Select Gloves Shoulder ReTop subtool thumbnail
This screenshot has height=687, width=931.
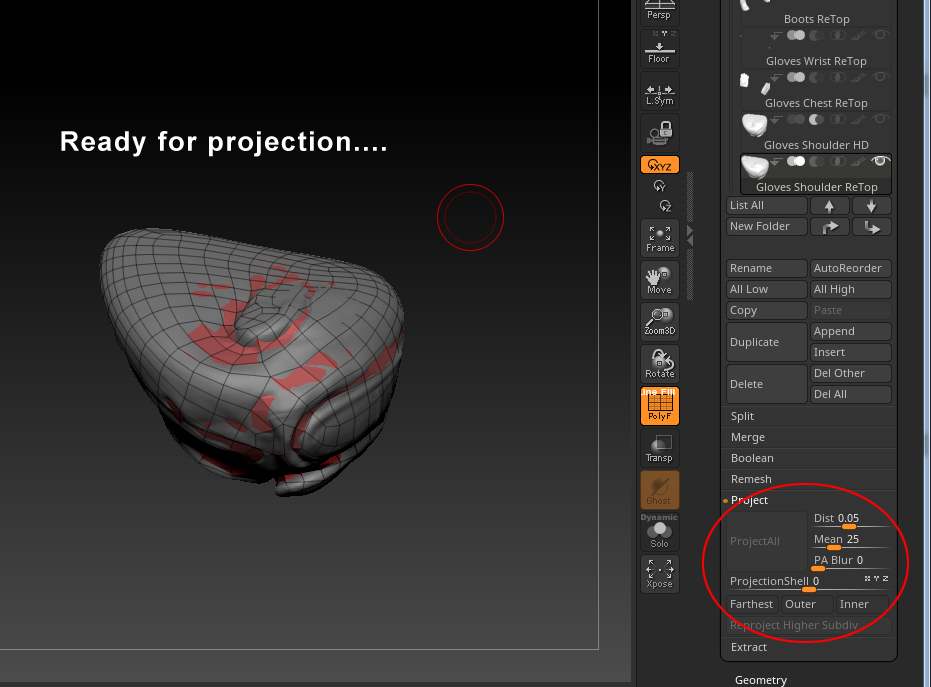[755, 167]
